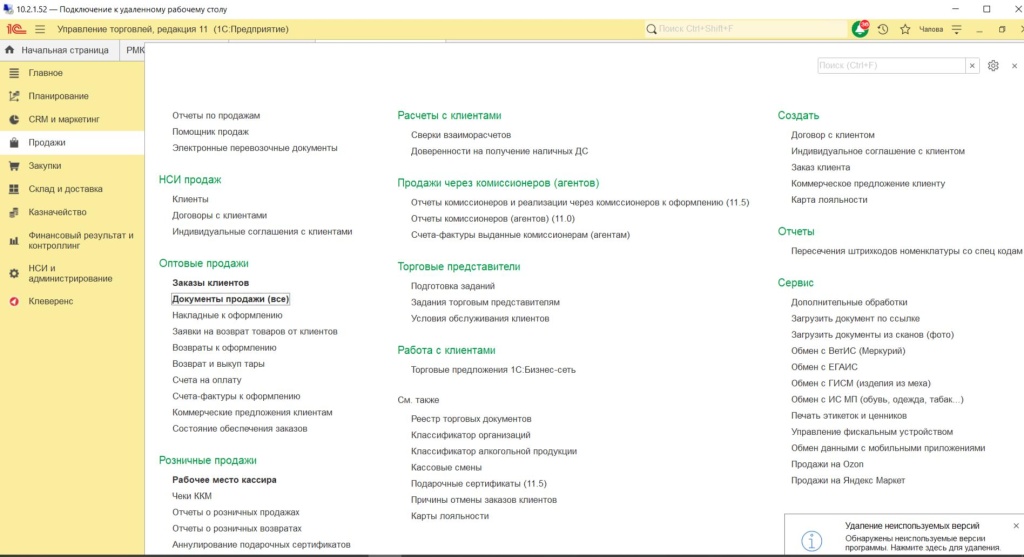The image size is (1024, 557).
Task: Click the user name Чапова
Action: pos(931,29)
